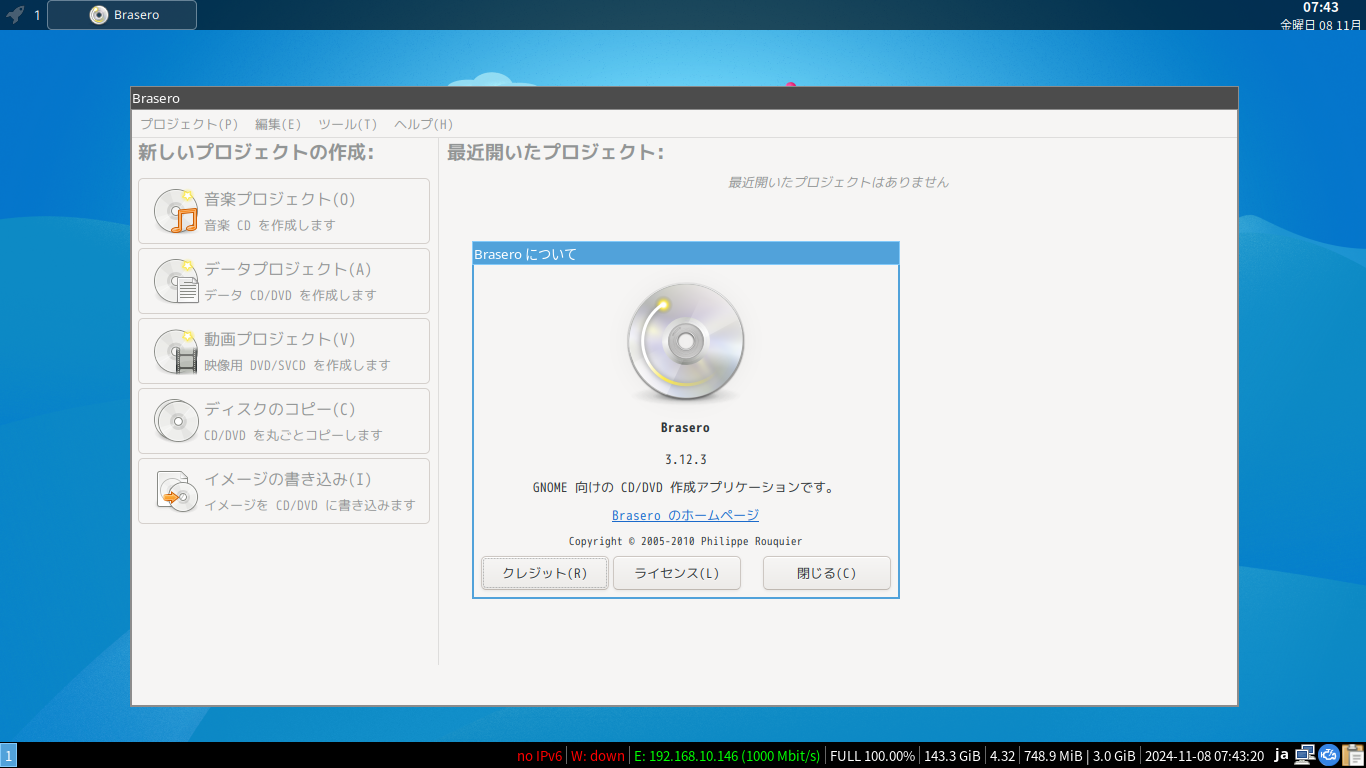The height and width of the screenshot is (768, 1366).
Task: Start a 動画プロジェクト video DVD project
Action: (x=284, y=351)
